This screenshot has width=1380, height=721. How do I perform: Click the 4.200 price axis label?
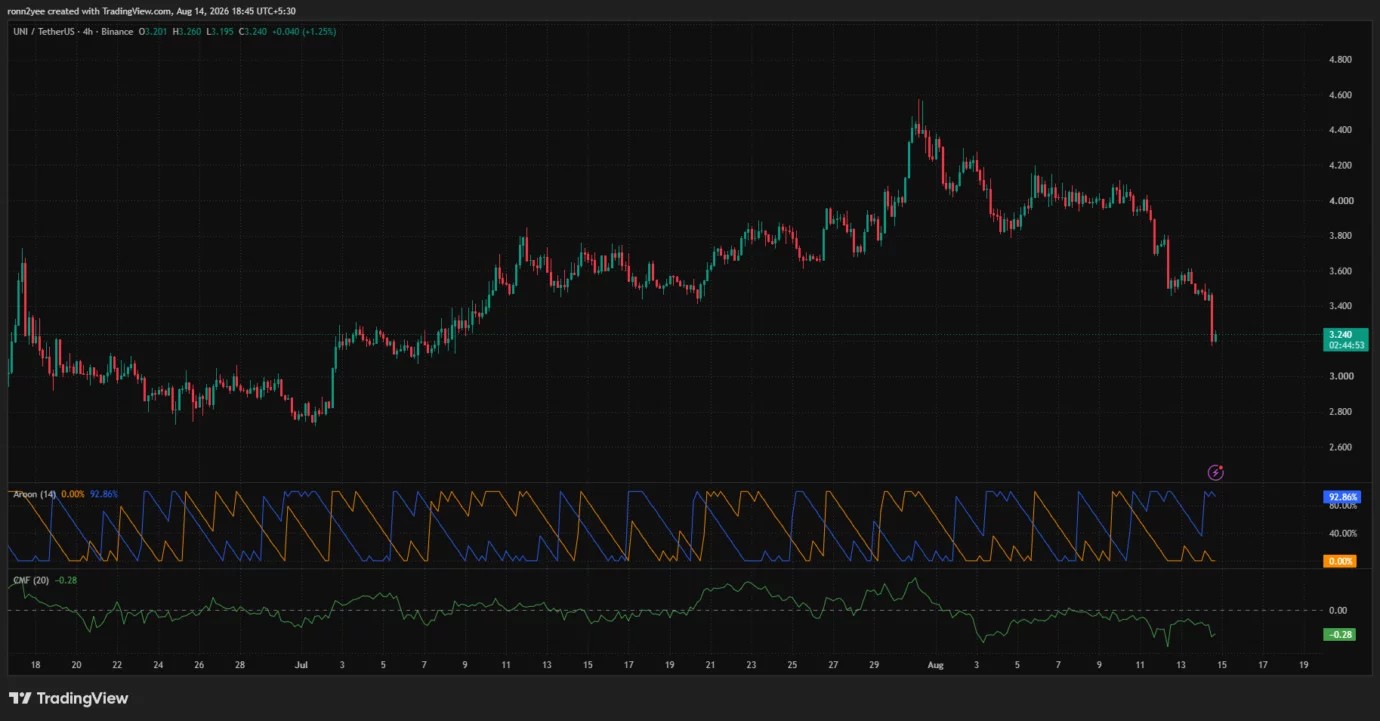pos(1340,165)
